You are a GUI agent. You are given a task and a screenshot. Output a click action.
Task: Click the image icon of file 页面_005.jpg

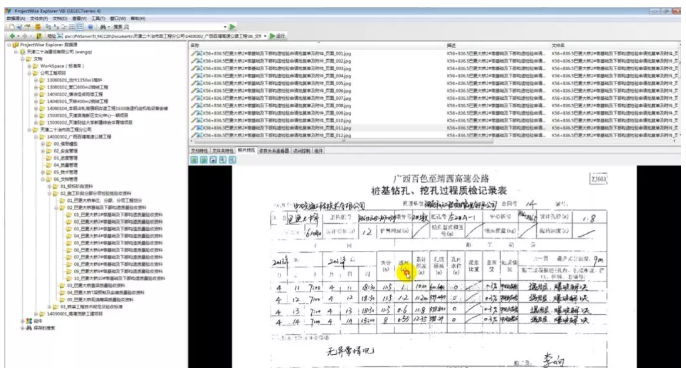(x=199, y=83)
